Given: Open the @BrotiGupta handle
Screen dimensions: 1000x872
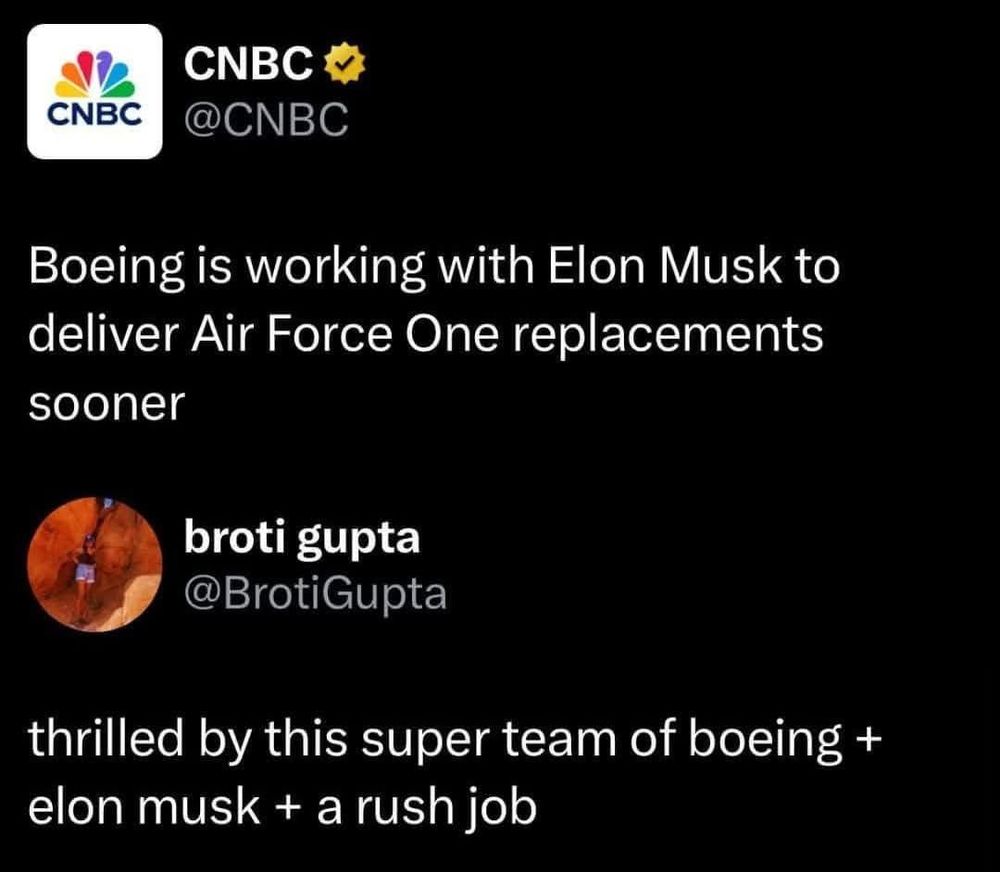Looking at the screenshot, I should [x=316, y=594].
